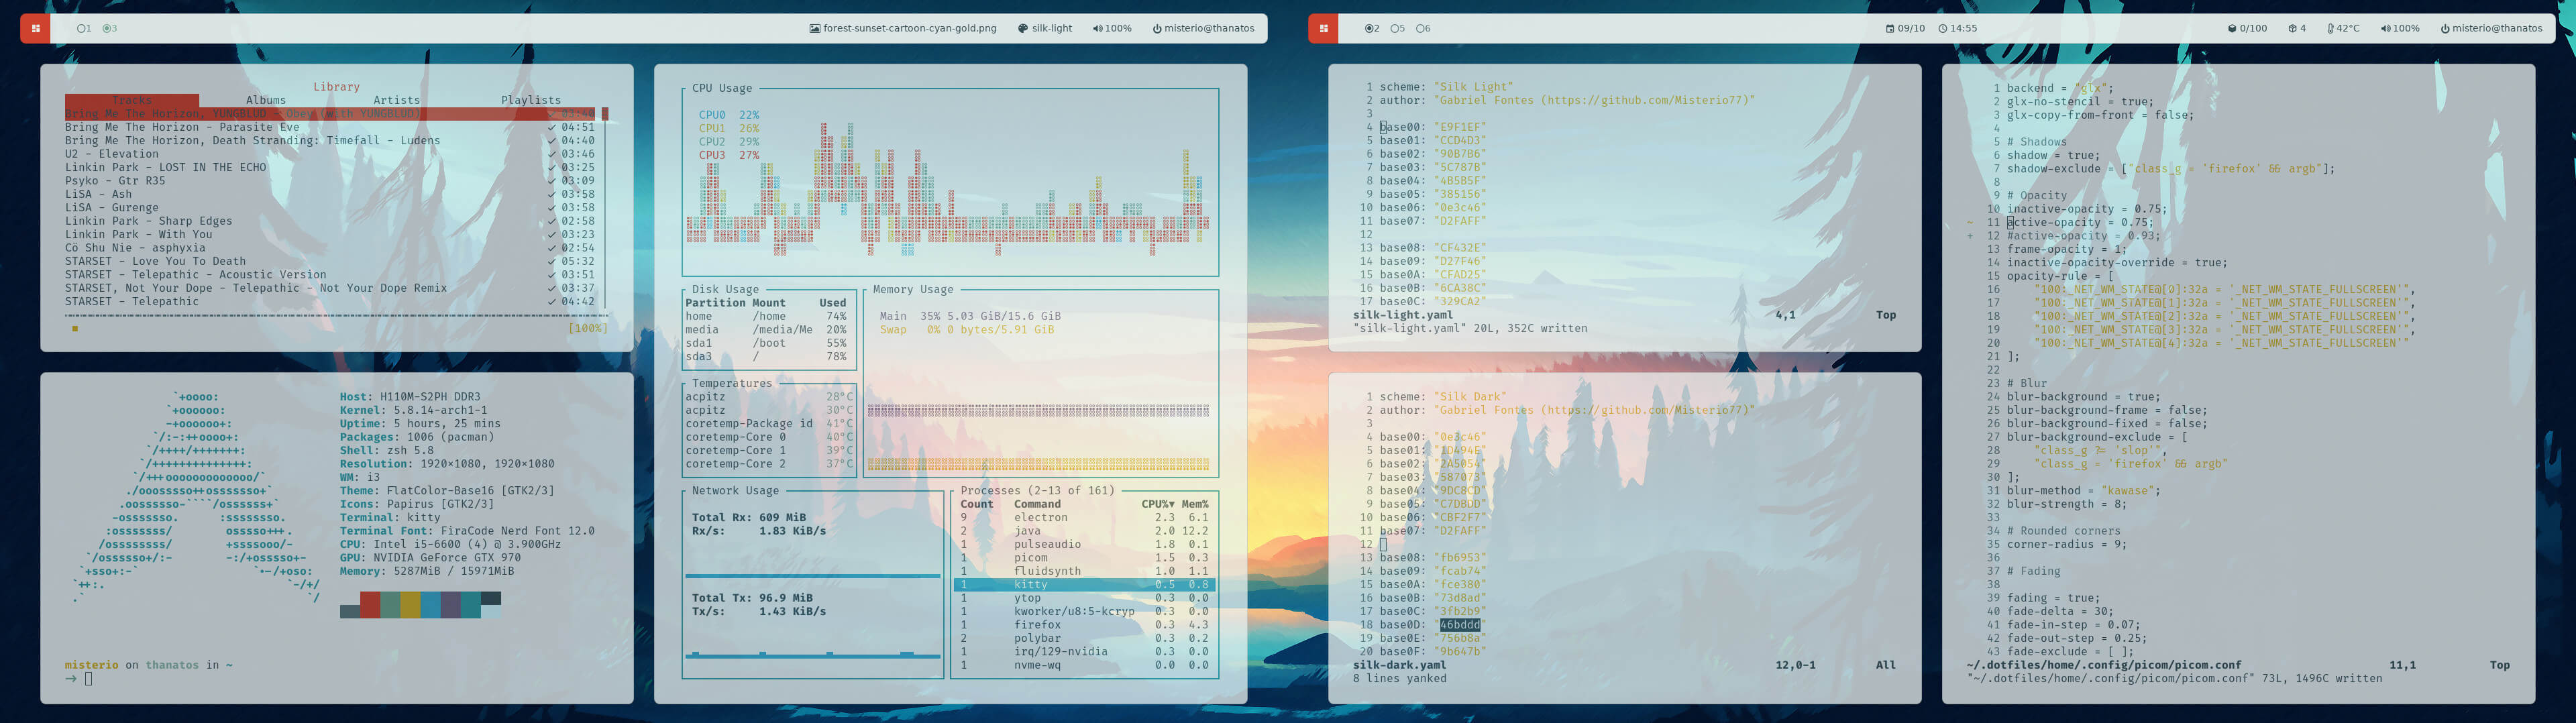Open the red launcher icon on right bar
Image resolution: width=2576 pixels, height=723 pixels.
[1323, 28]
